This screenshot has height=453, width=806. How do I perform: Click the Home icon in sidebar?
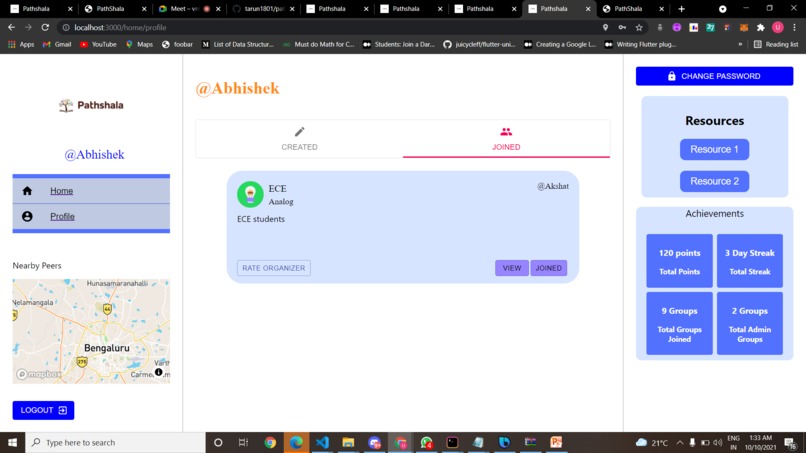click(x=27, y=191)
